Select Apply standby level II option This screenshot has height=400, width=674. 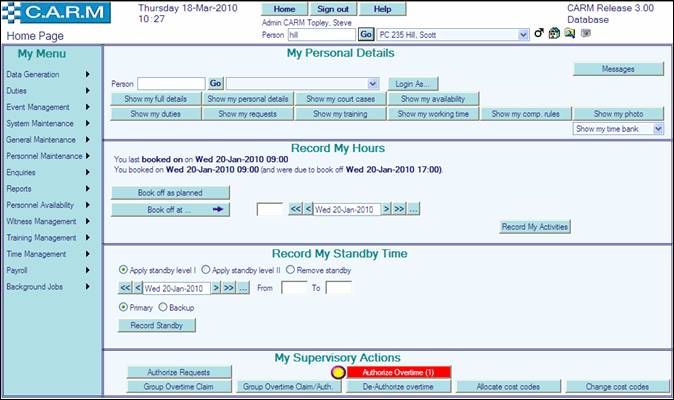tap(206, 270)
